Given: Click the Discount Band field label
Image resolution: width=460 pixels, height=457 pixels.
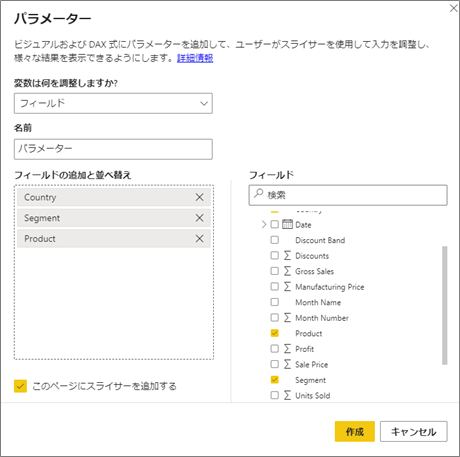Looking at the screenshot, I should [x=320, y=240].
